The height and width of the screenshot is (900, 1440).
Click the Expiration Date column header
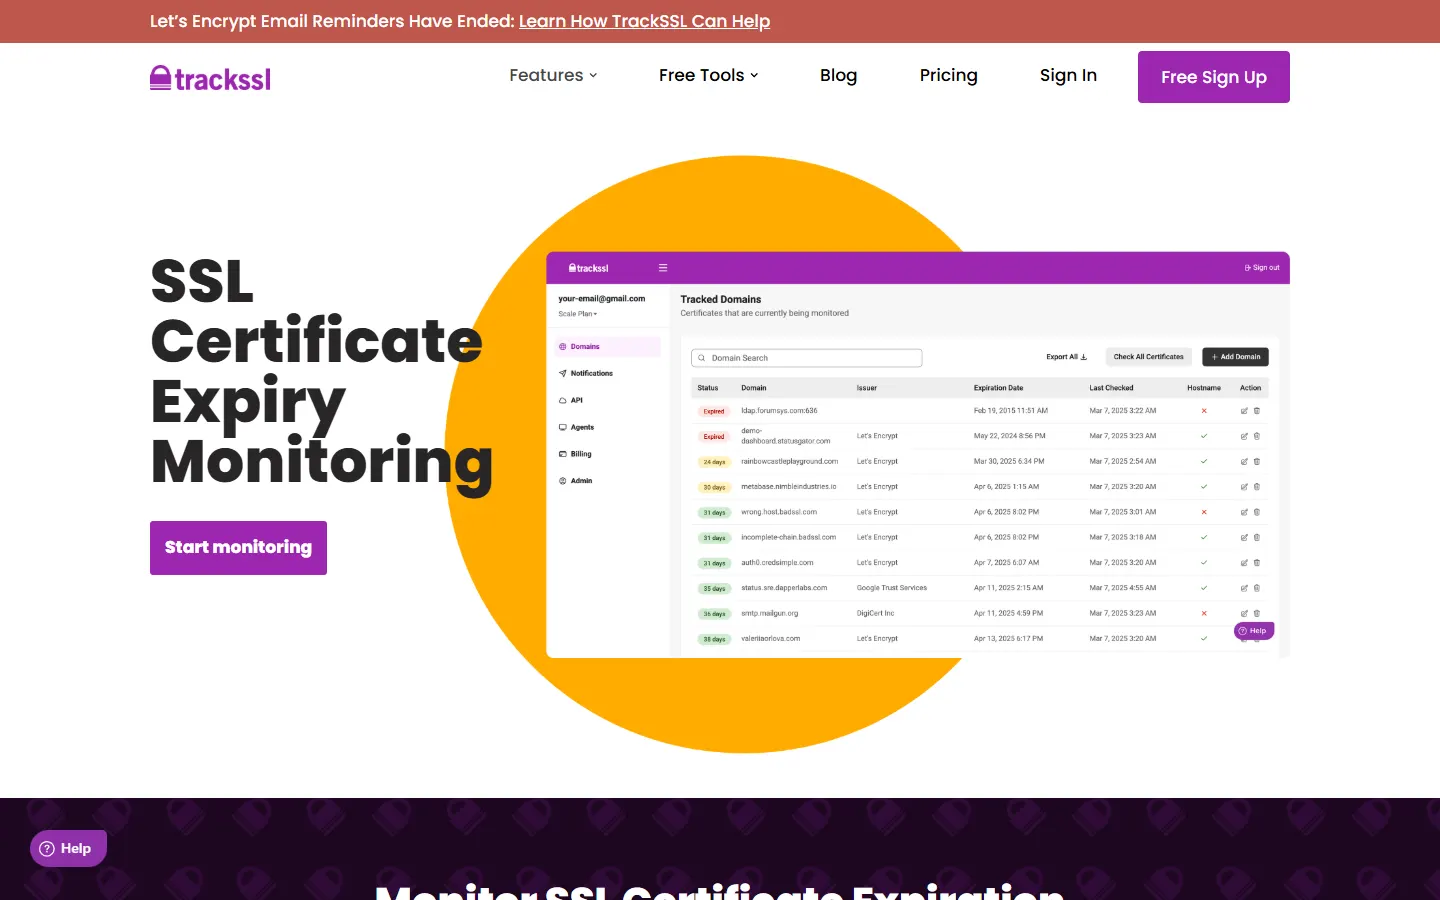click(998, 388)
